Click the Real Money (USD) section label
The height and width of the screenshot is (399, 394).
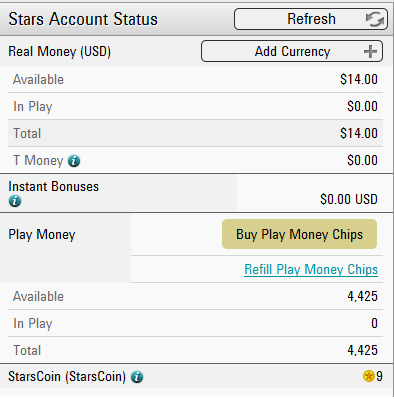[60, 52]
